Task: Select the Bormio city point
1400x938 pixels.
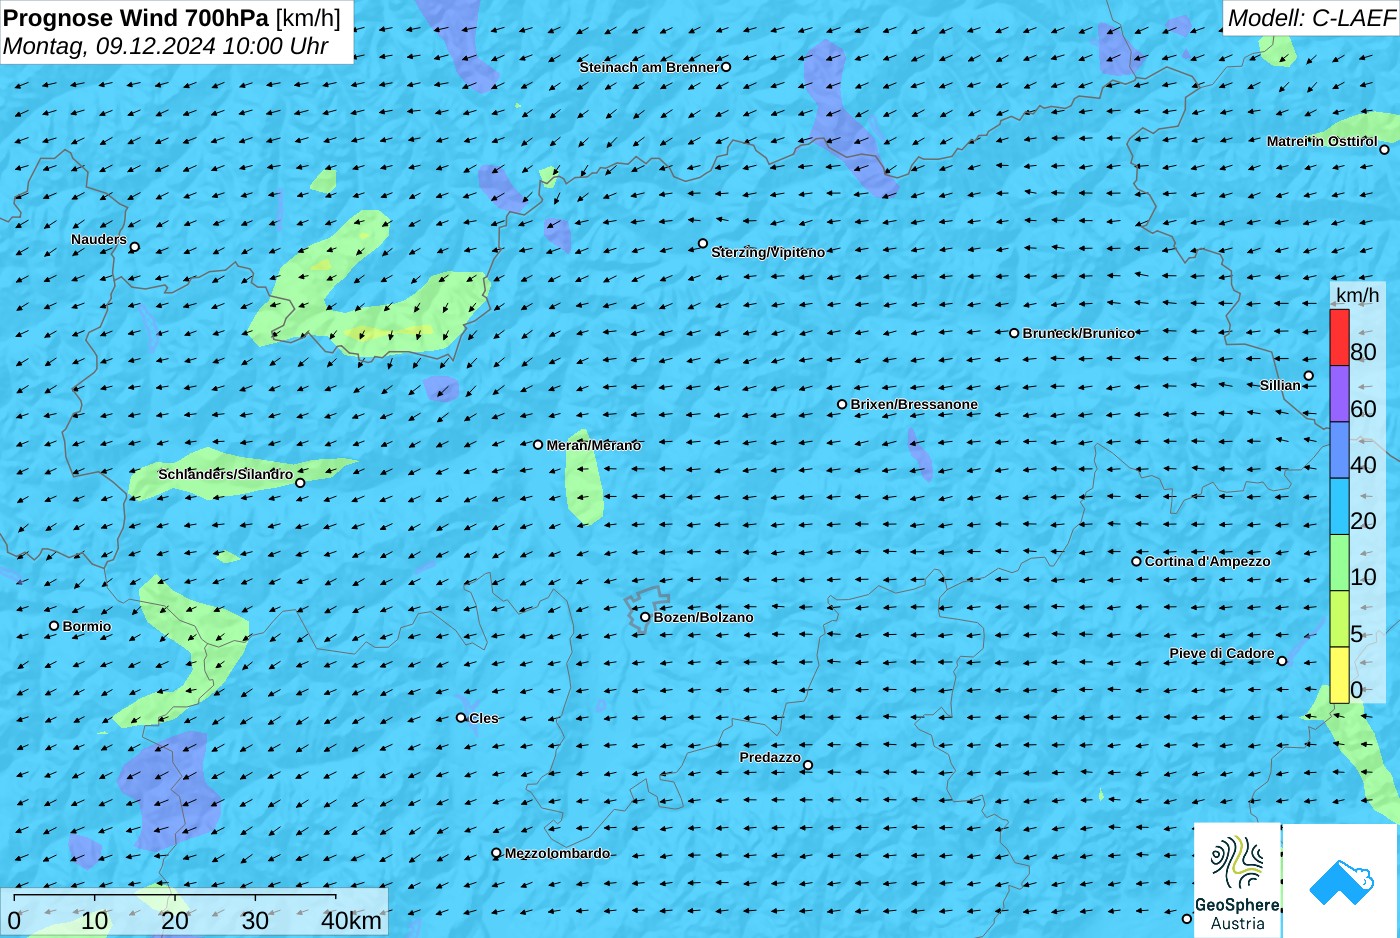Action: click(54, 626)
